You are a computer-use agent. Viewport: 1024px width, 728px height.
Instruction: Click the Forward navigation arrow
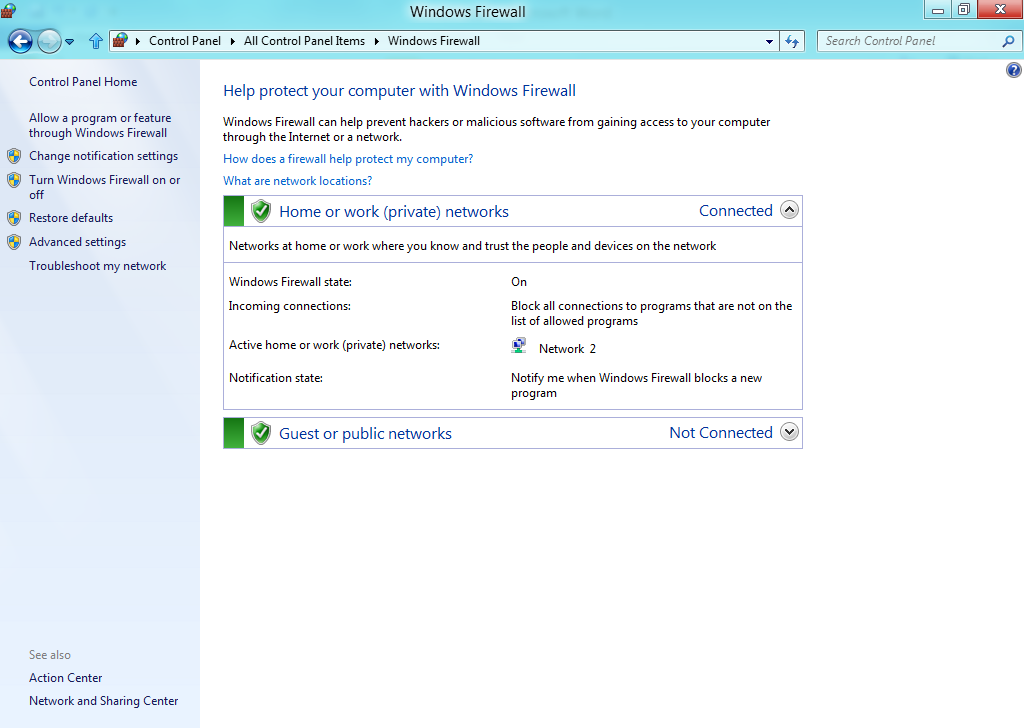coord(49,42)
